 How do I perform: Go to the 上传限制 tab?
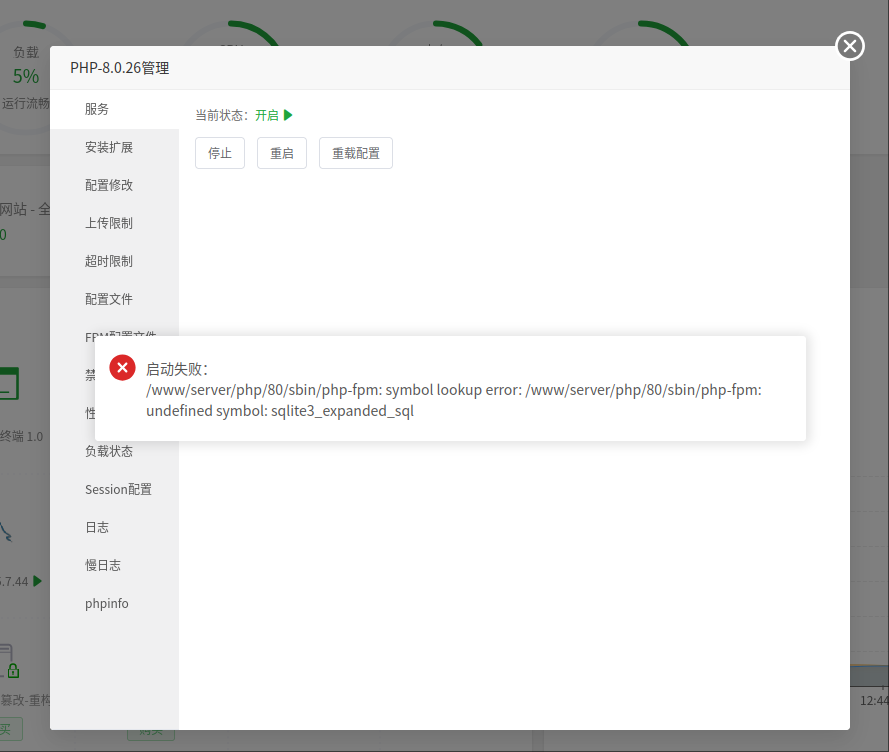(x=115, y=223)
